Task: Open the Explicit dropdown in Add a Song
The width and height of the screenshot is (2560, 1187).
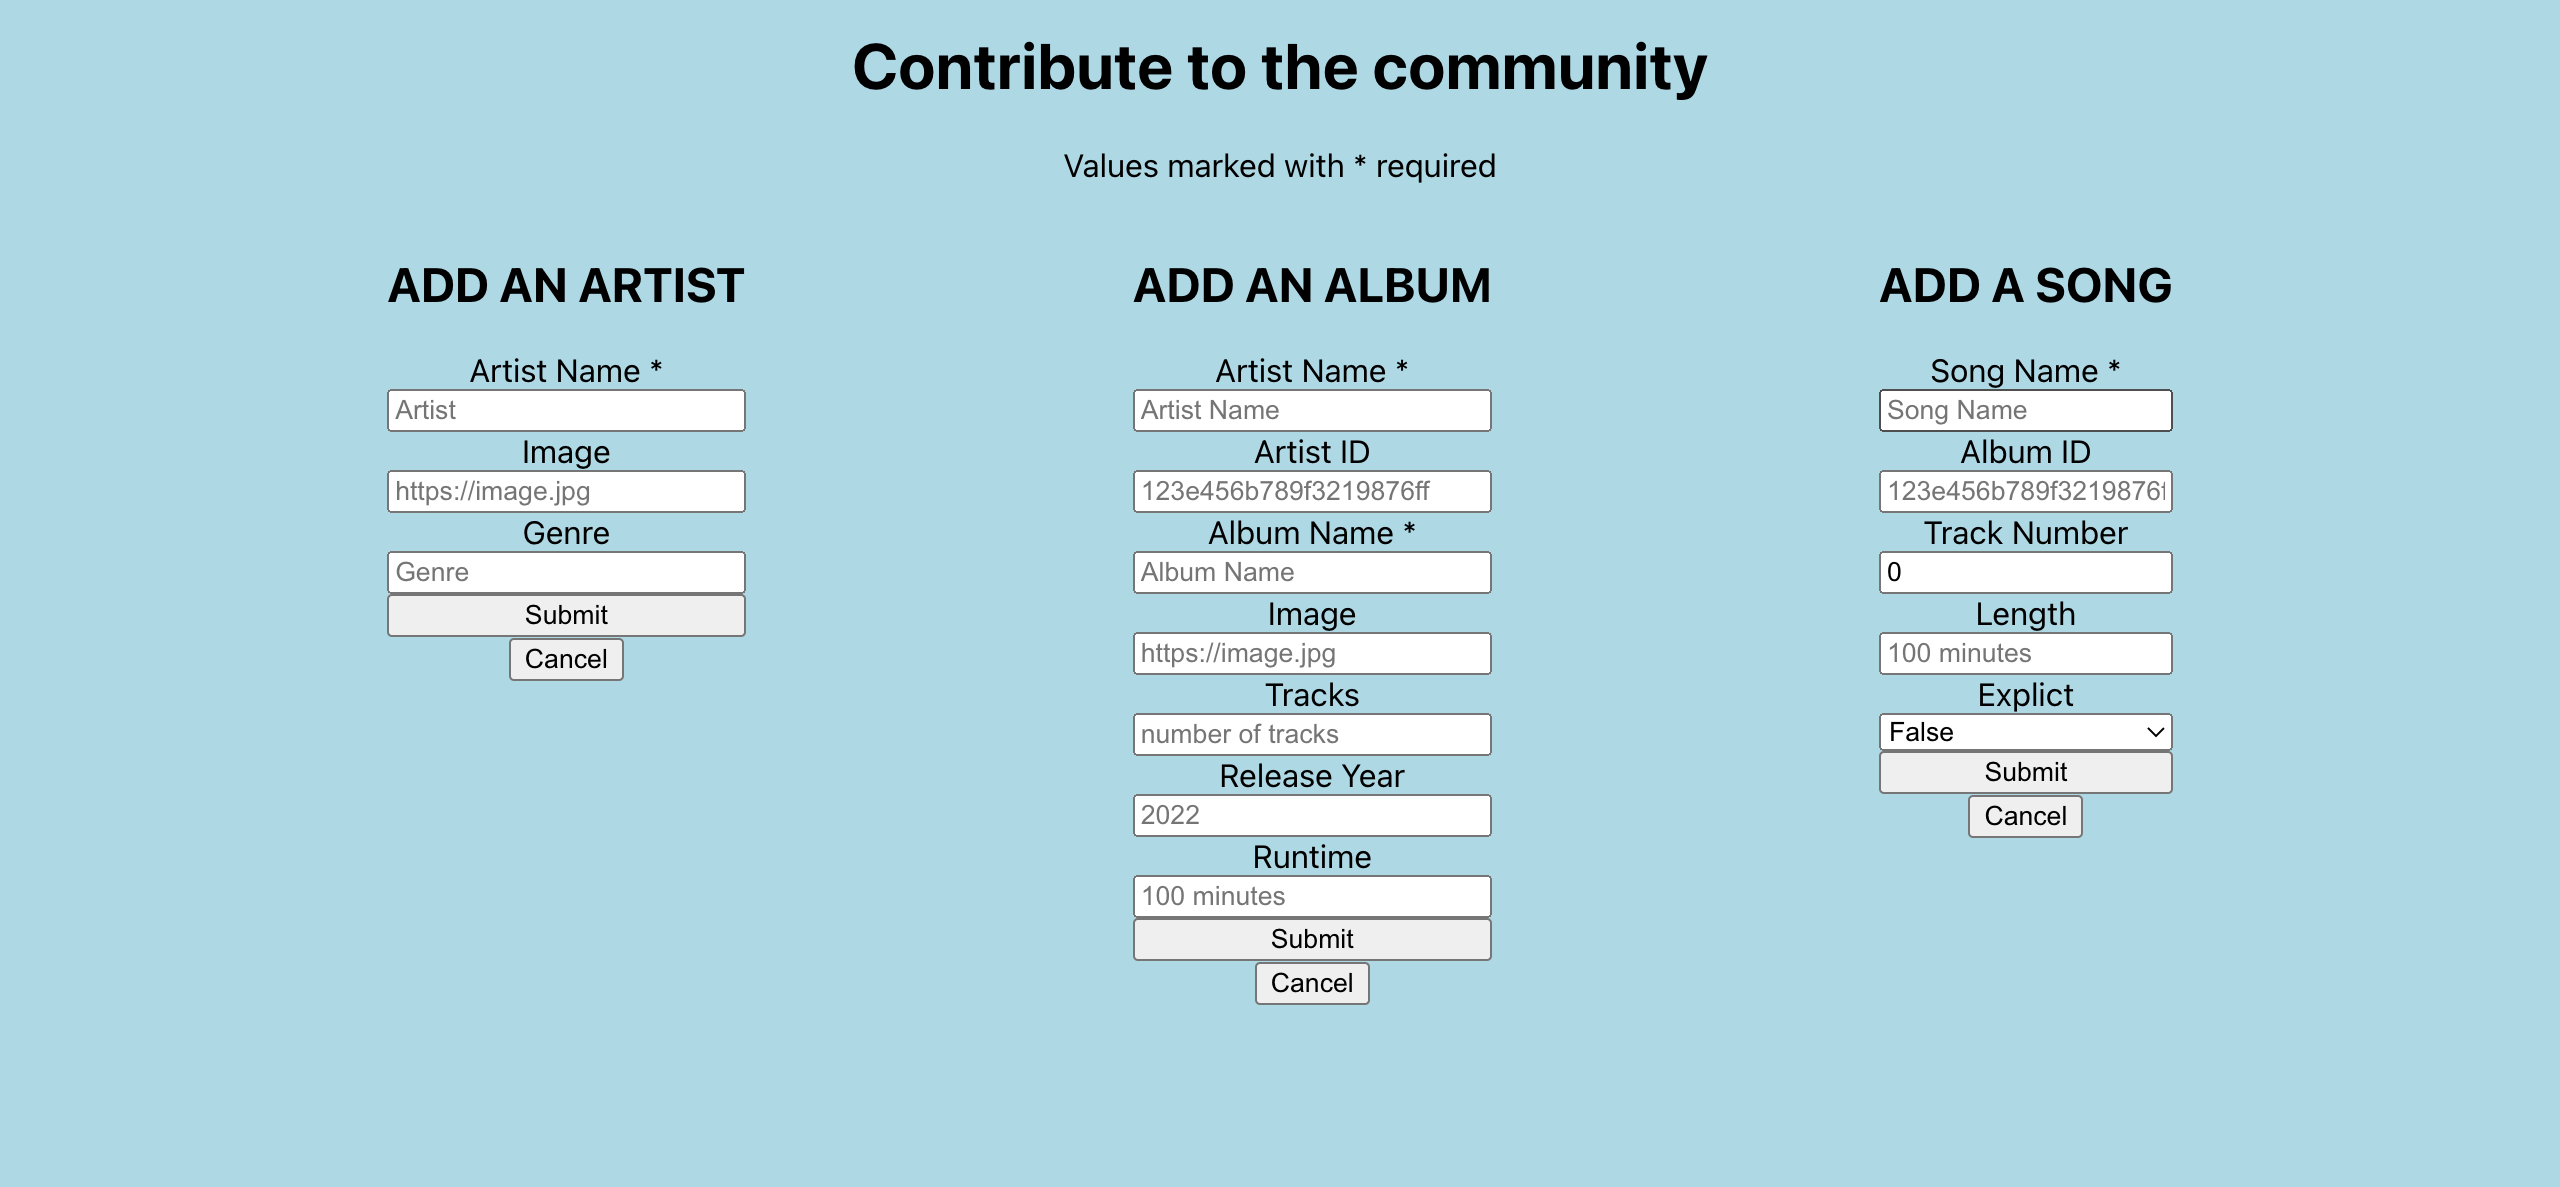Action: click(2024, 731)
